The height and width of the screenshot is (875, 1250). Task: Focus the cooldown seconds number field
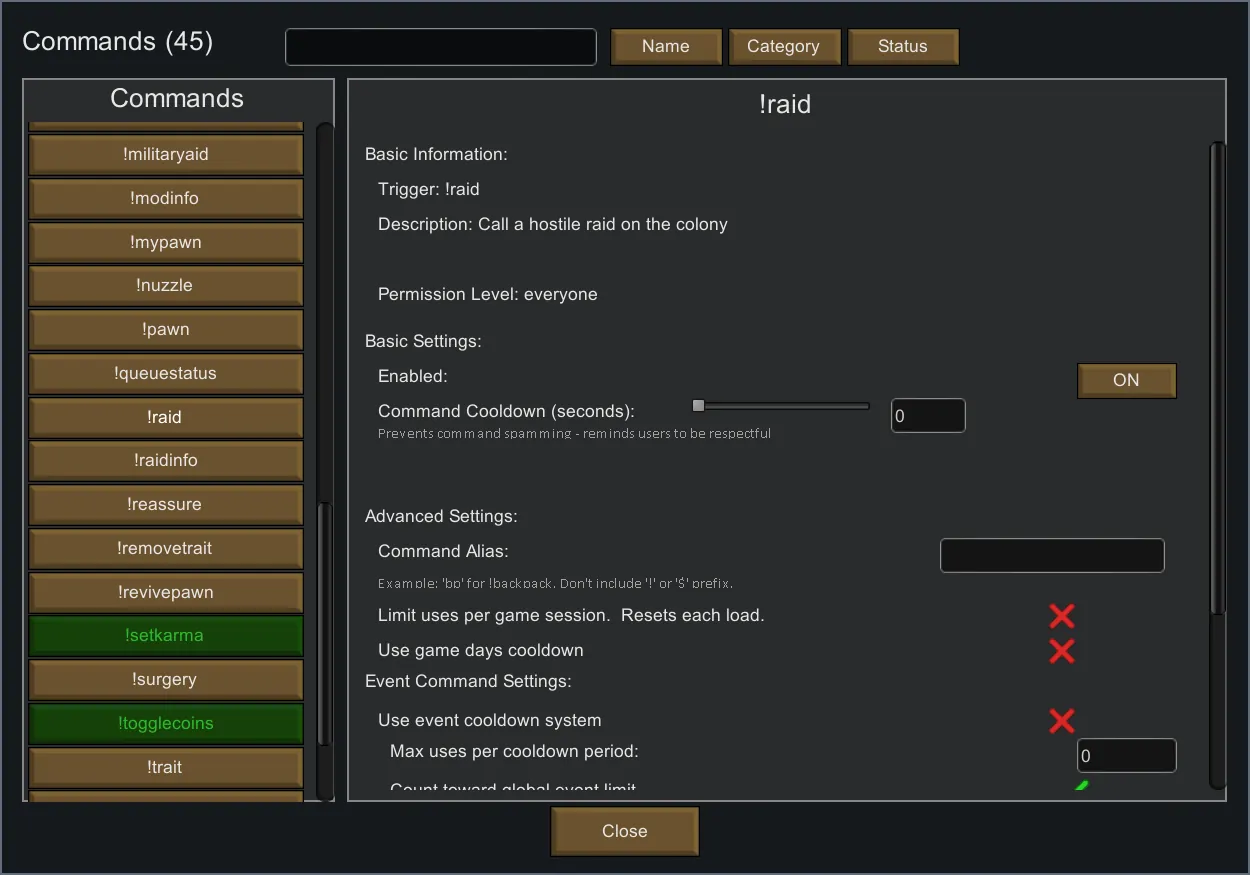[928, 416]
